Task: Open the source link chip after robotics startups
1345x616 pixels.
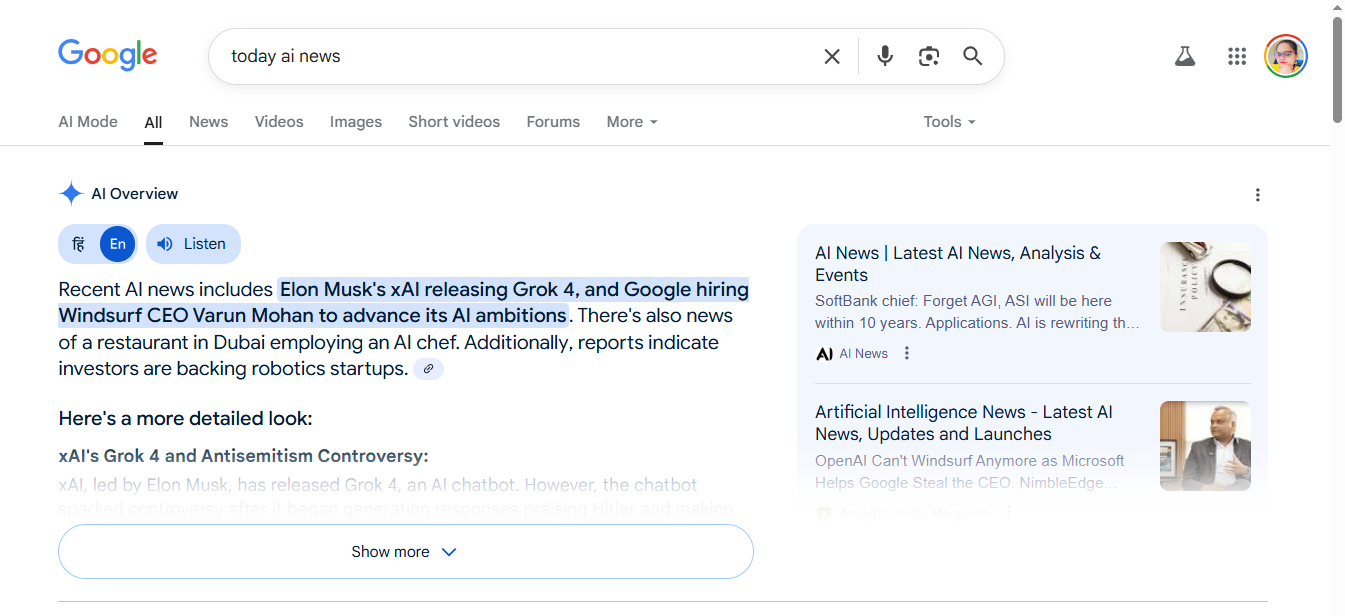Action: point(428,369)
